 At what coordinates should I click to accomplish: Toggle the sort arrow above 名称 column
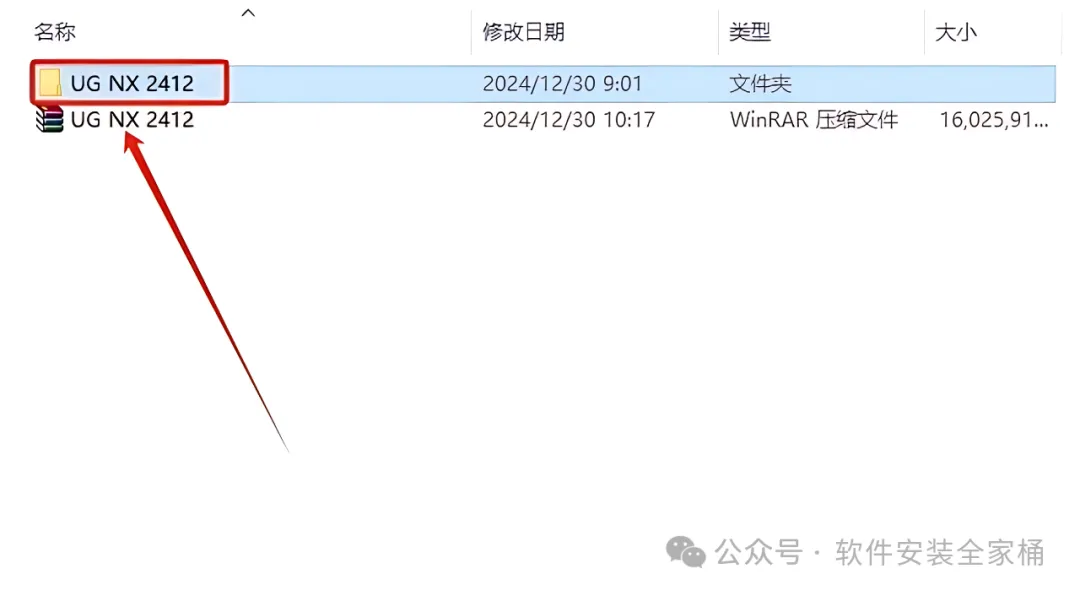(x=249, y=12)
